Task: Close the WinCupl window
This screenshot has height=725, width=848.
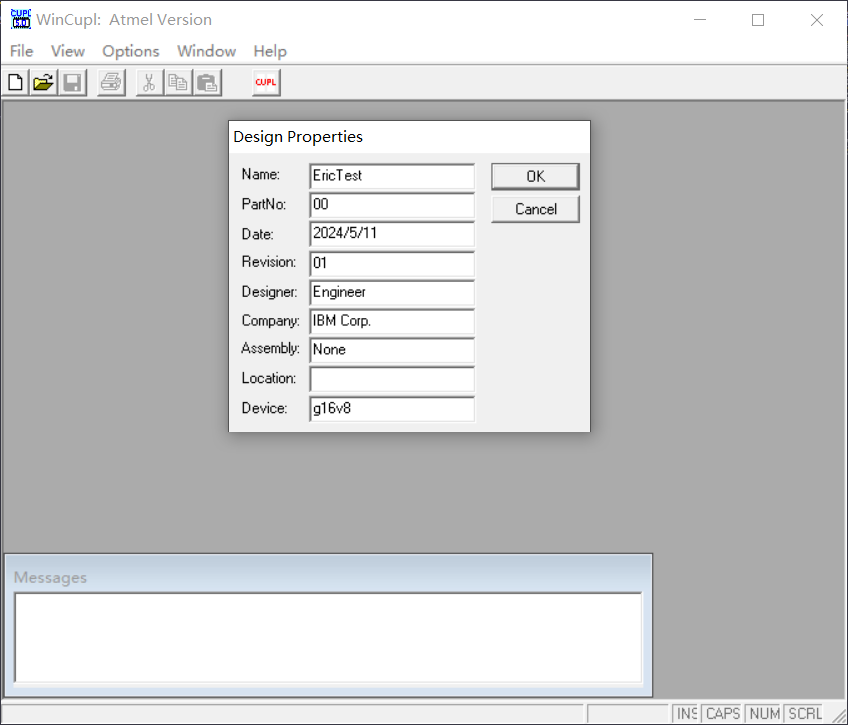Action: coord(817,20)
